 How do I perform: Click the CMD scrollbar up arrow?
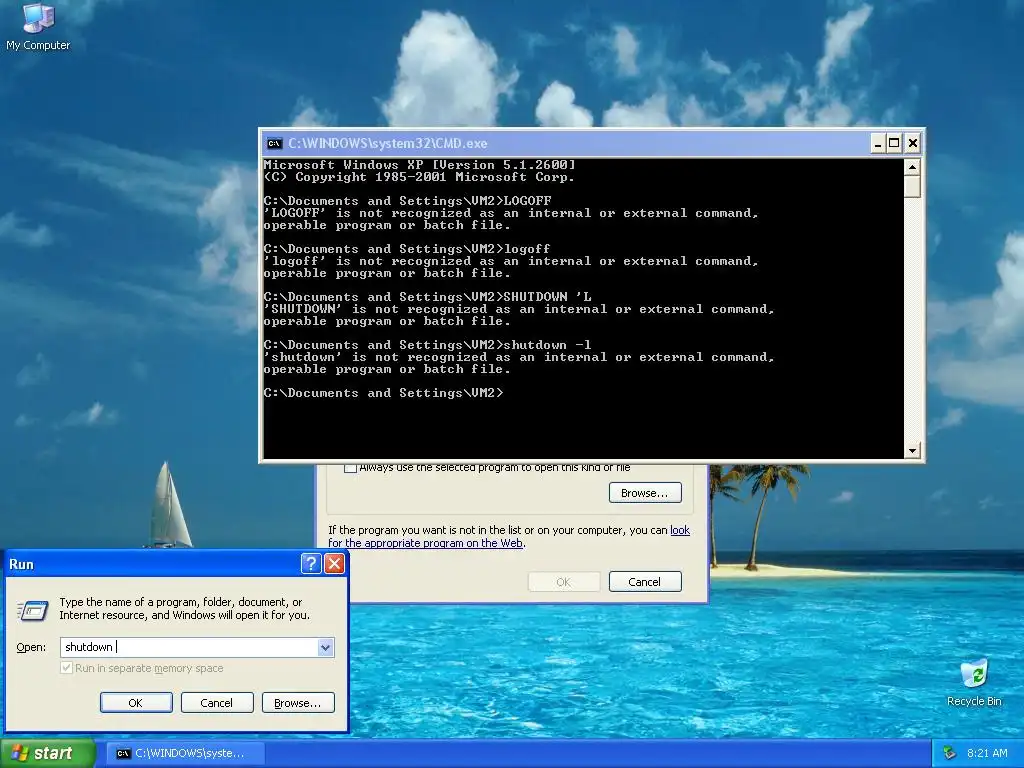click(x=912, y=167)
